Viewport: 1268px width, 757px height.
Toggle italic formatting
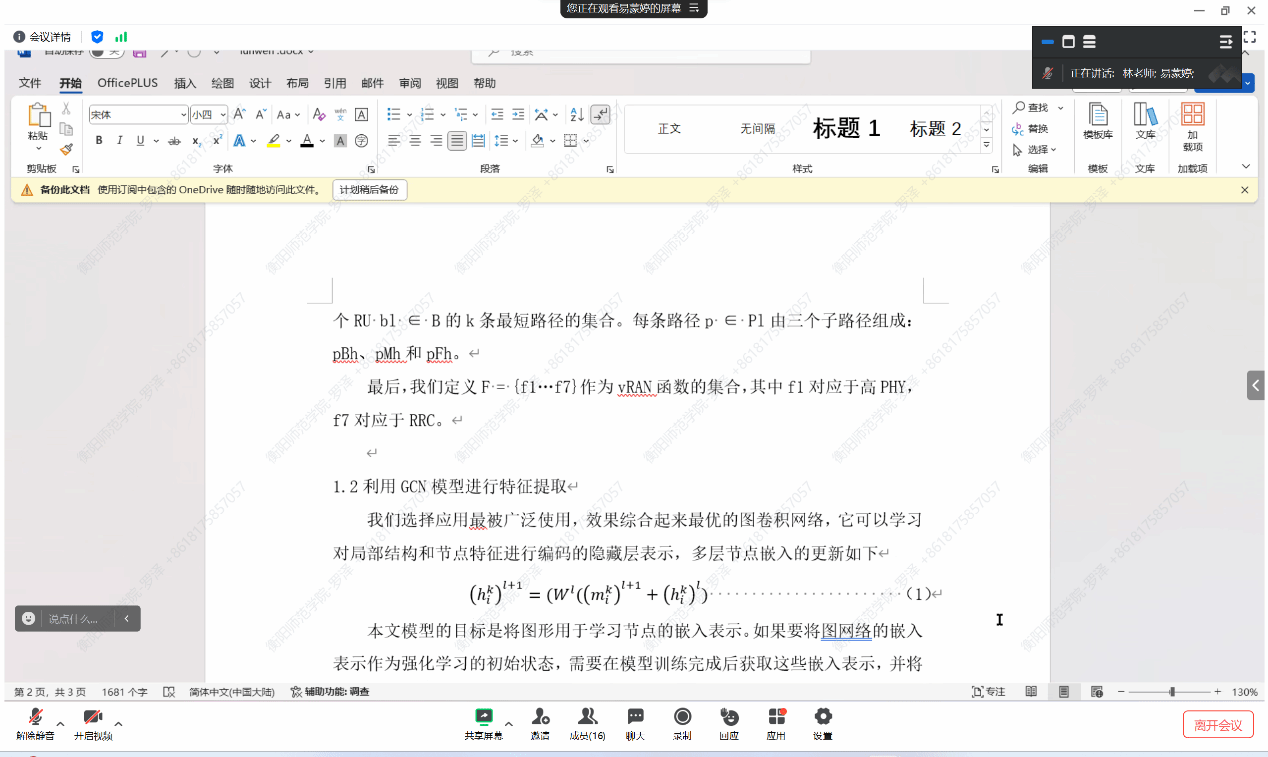[120, 141]
